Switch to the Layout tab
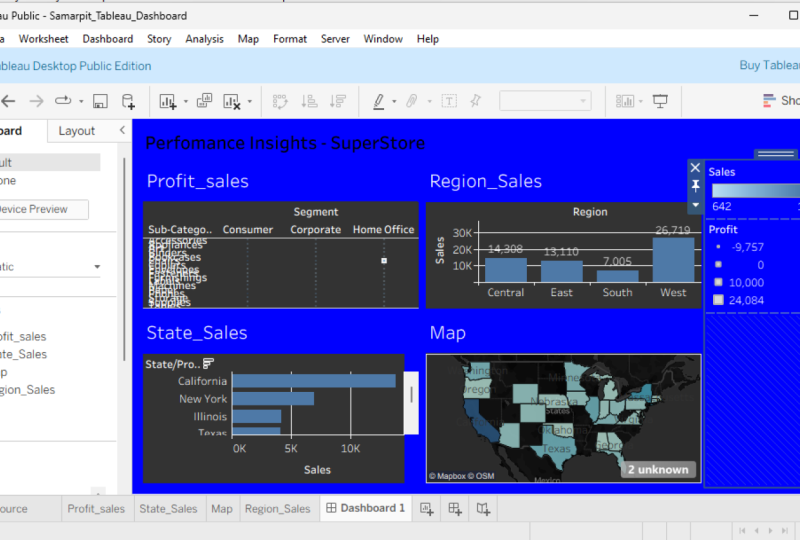 pos(77,131)
